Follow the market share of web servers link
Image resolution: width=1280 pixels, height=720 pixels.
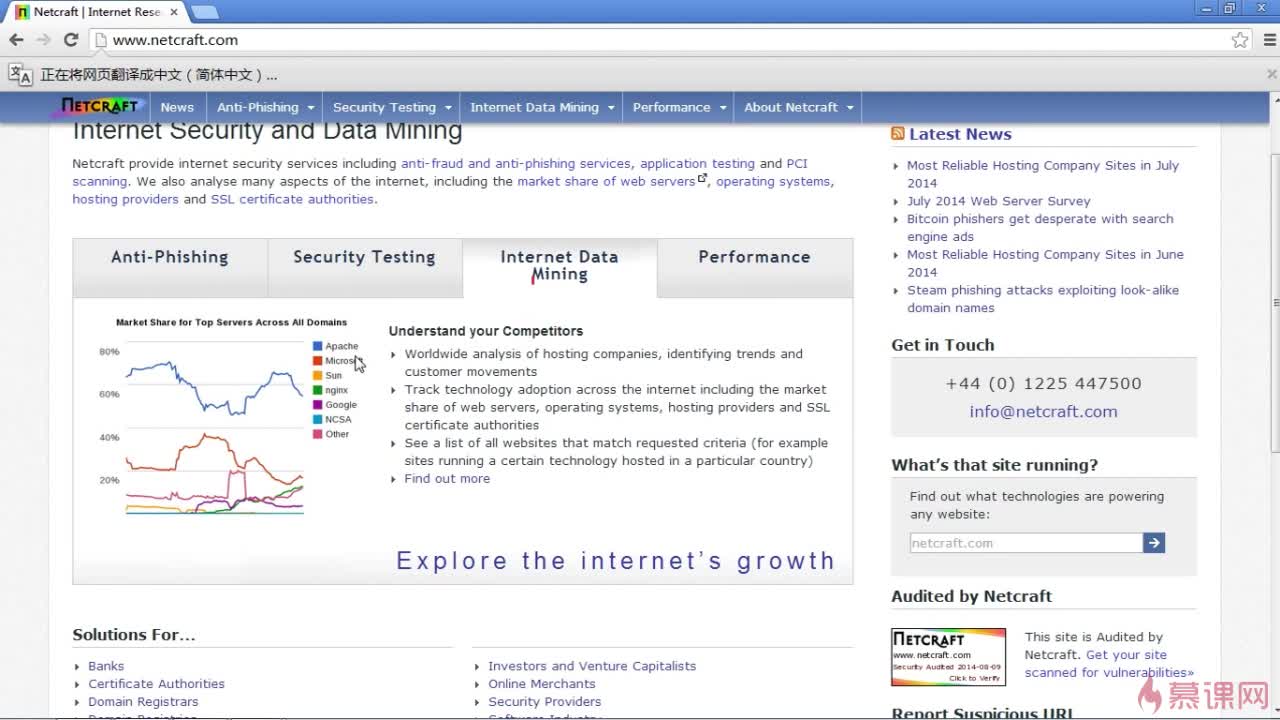point(606,181)
